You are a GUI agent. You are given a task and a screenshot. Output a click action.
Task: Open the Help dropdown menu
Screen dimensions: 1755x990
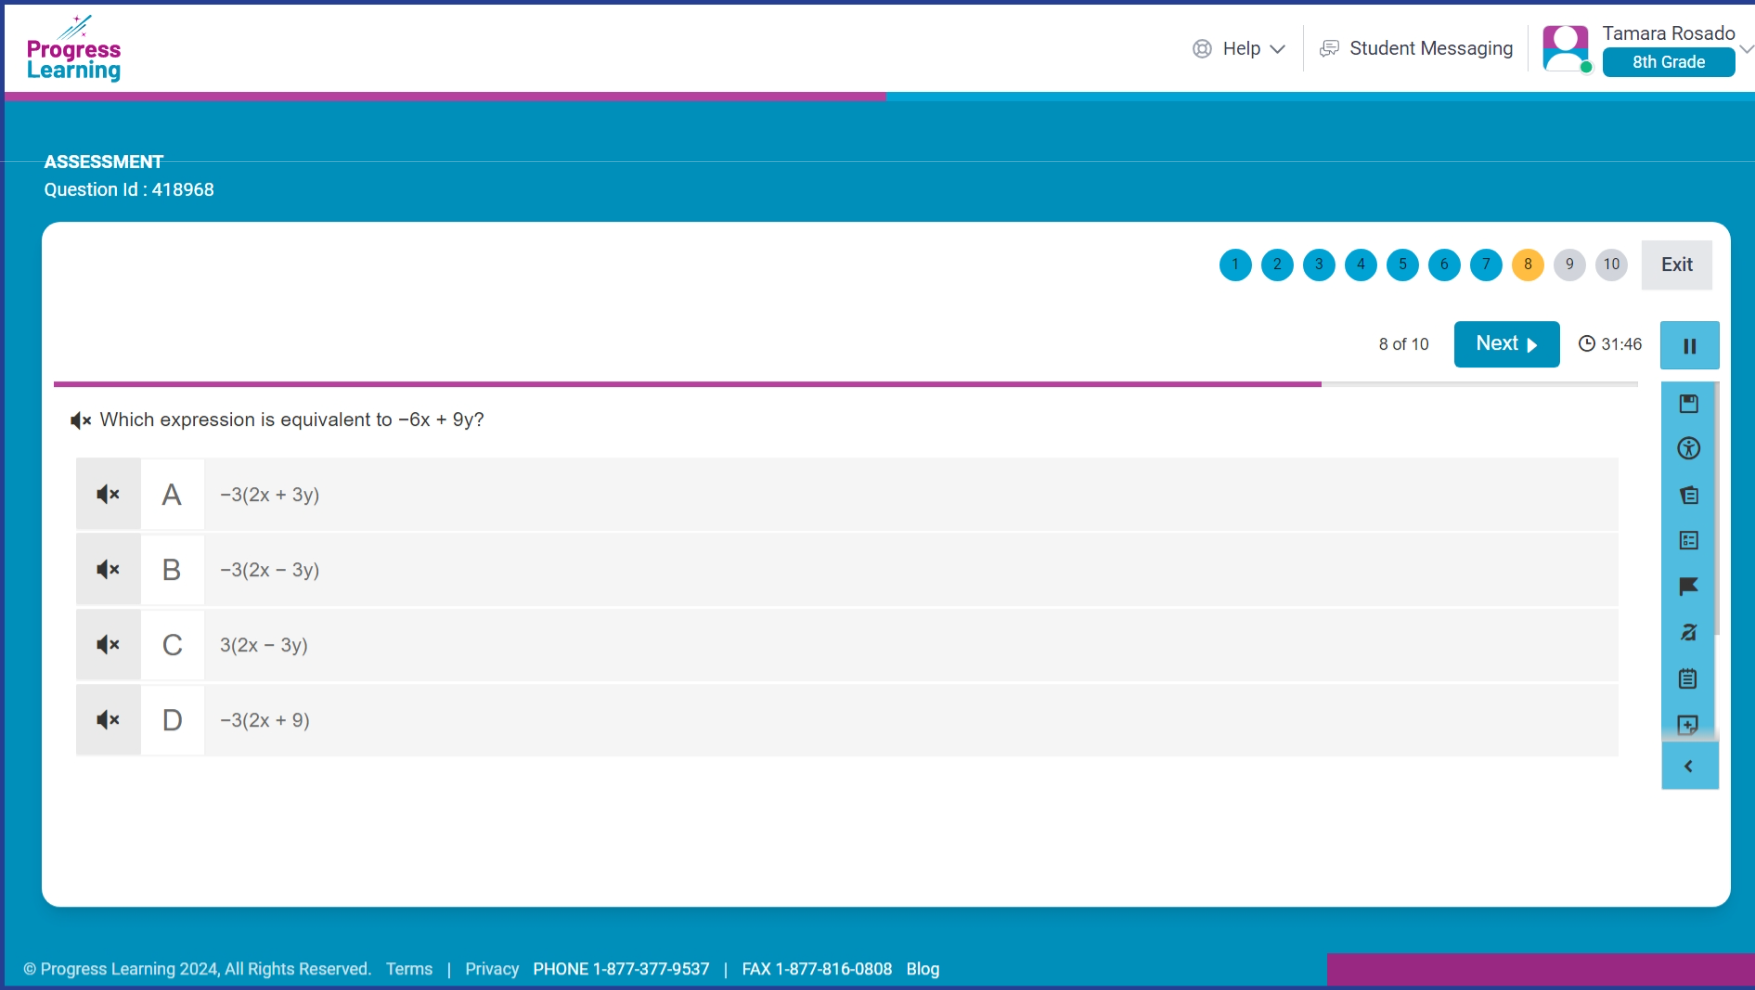click(1238, 48)
